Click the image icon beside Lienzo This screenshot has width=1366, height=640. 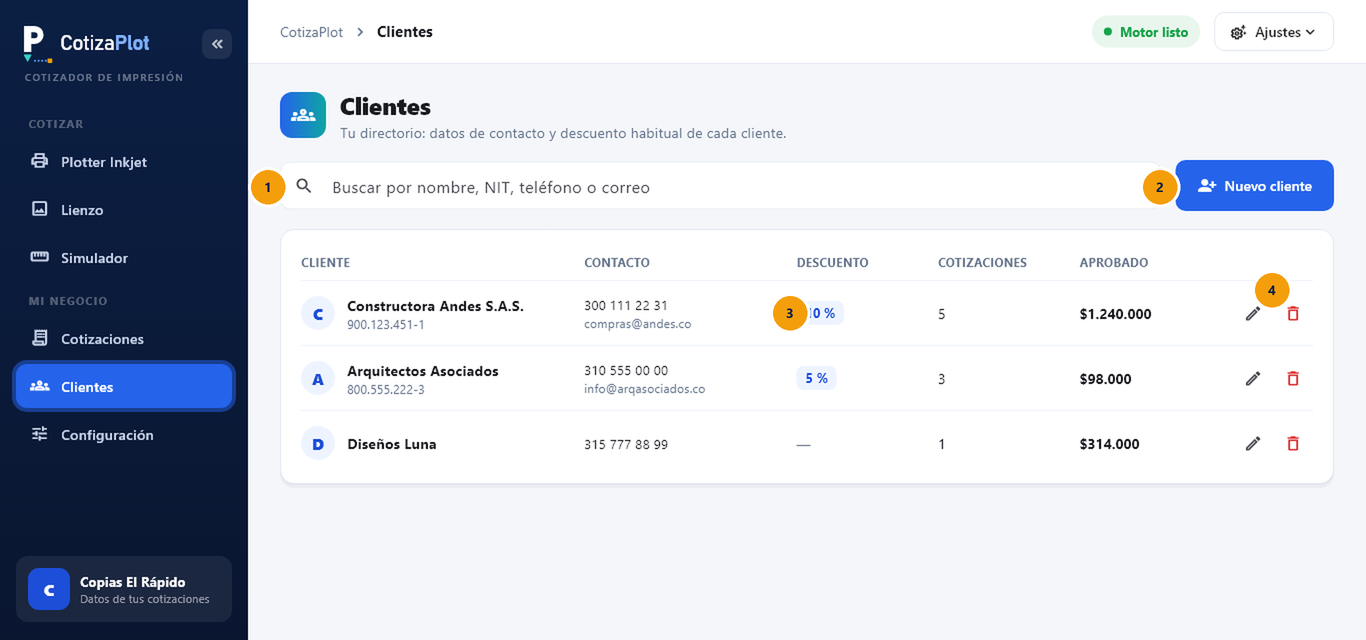pyautogui.click(x=40, y=209)
